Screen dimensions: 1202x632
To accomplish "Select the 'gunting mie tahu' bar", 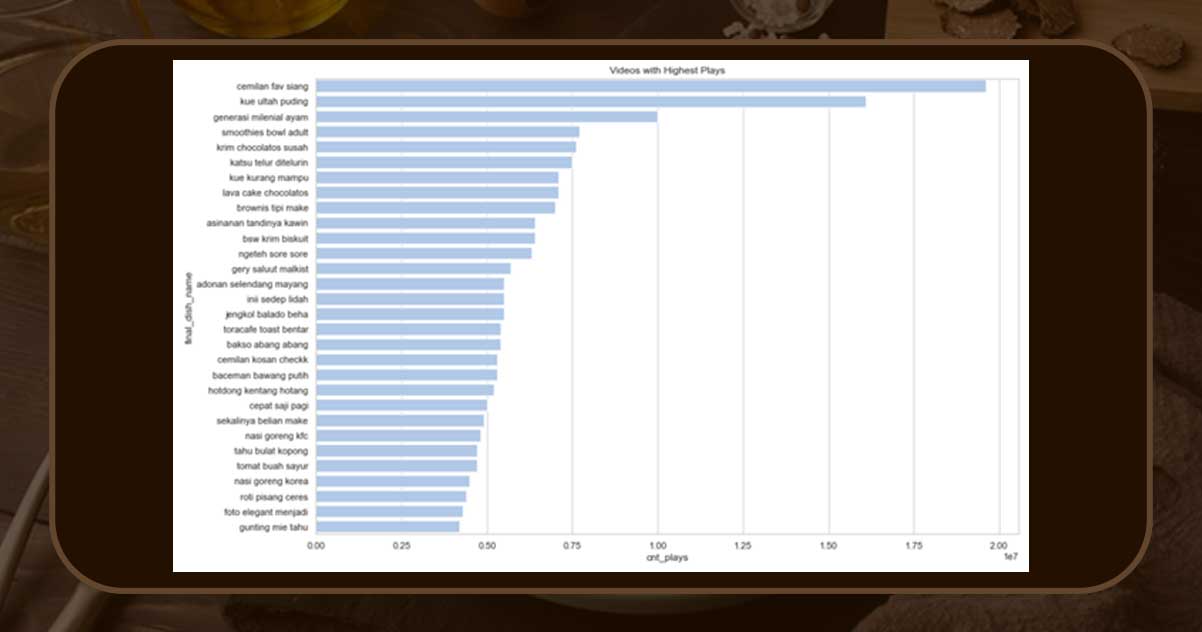I will tap(387, 526).
